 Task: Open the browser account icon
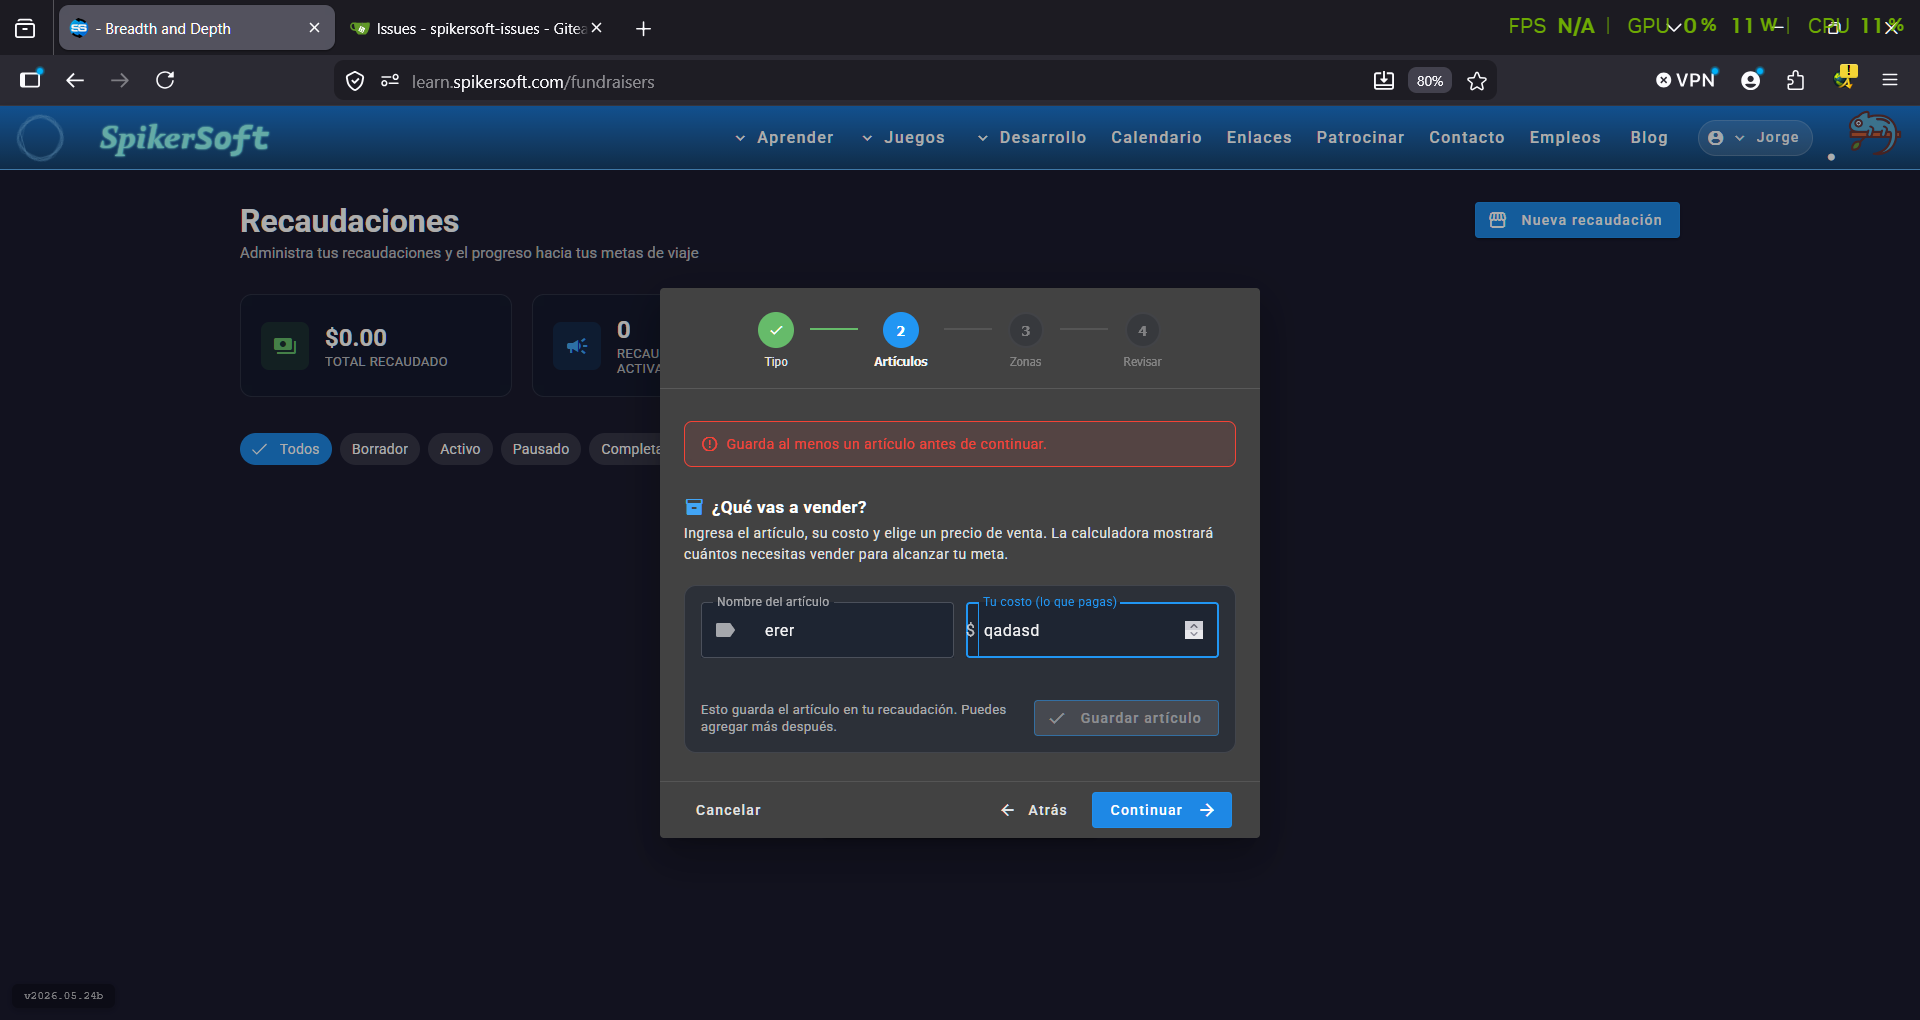[x=1751, y=80]
